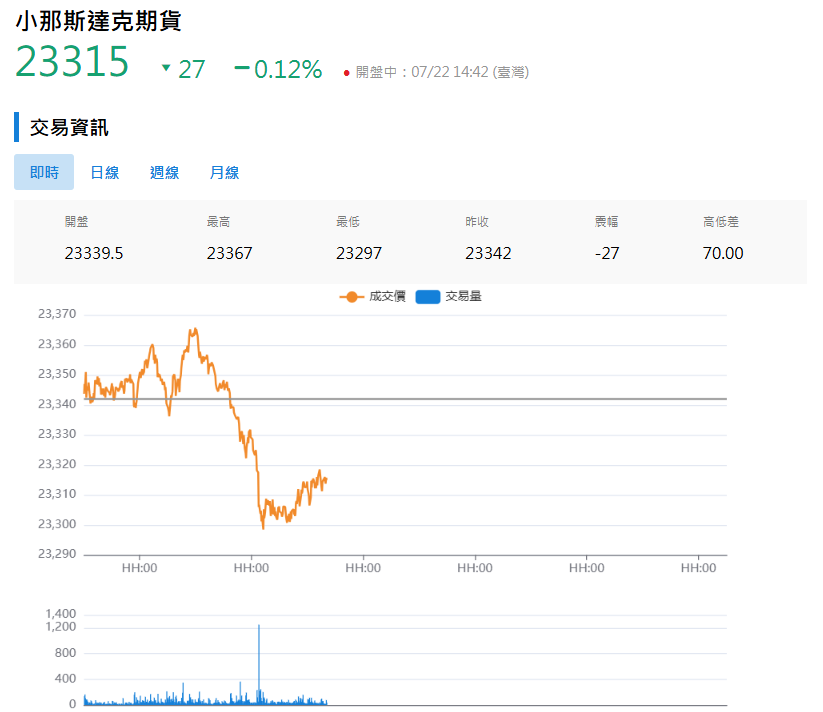Image resolution: width=823 pixels, height=712 pixels.
Task: Click the 最低 value 23297
Action: [359, 253]
